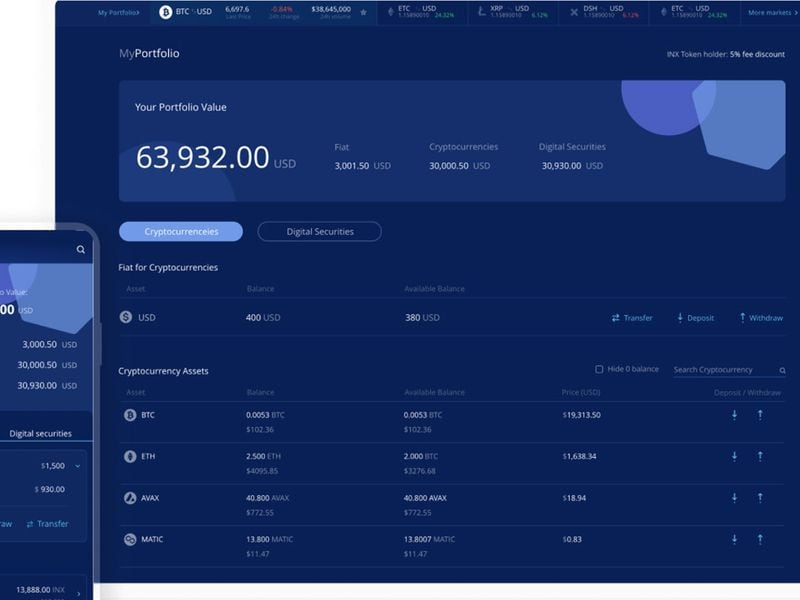The height and width of the screenshot is (600, 800).
Task: Click the ETH coin icon in the asset list
Action: [128, 454]
